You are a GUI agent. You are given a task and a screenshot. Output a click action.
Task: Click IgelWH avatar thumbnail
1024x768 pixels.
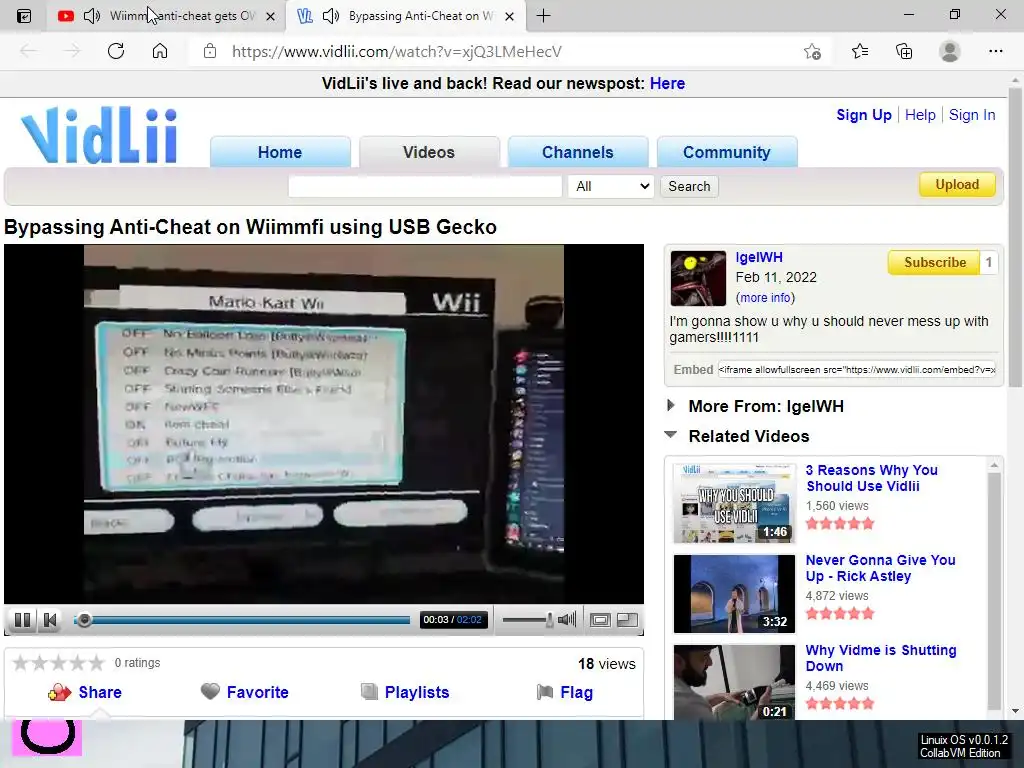pyautogui.click(x=697, y=278)
